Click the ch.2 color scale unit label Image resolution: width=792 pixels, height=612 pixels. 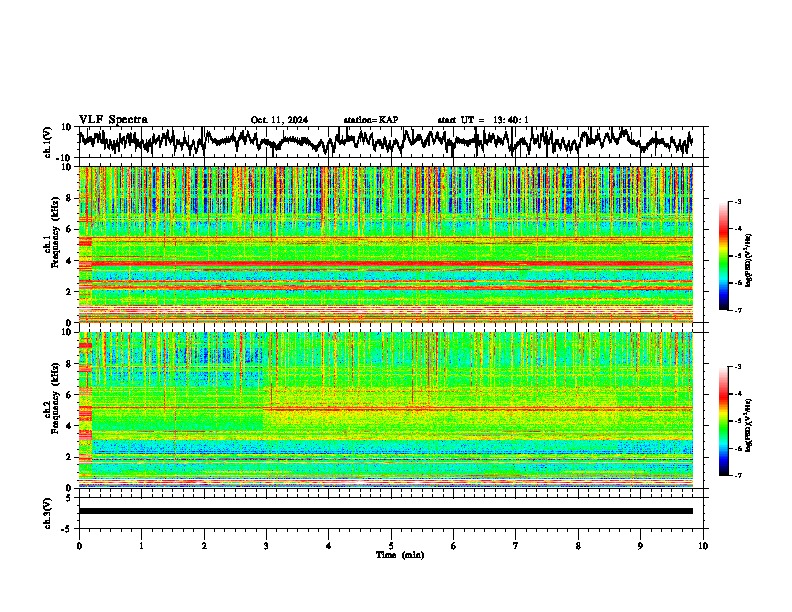[x=749, y=425]
